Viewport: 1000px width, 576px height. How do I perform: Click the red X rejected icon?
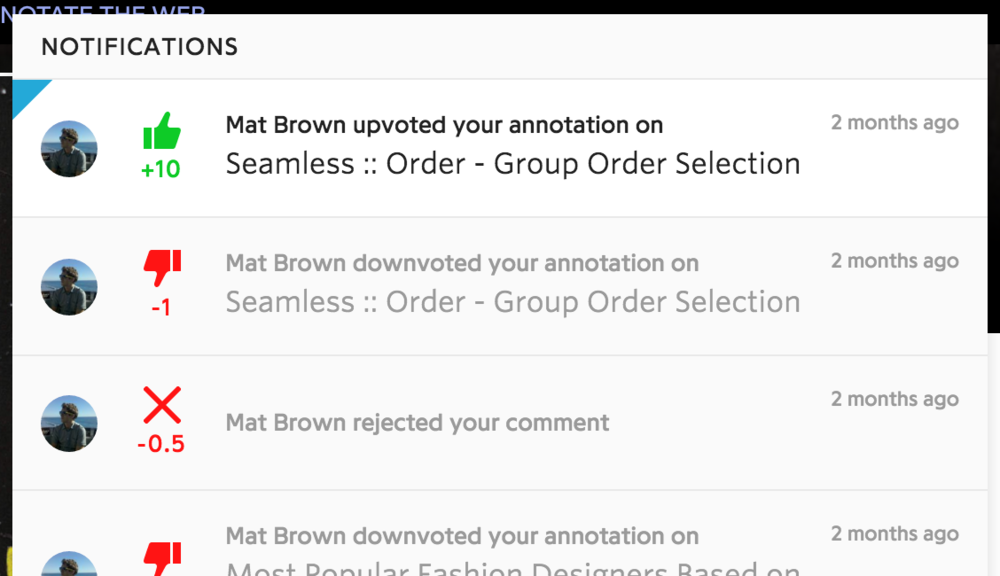point(162,405)
